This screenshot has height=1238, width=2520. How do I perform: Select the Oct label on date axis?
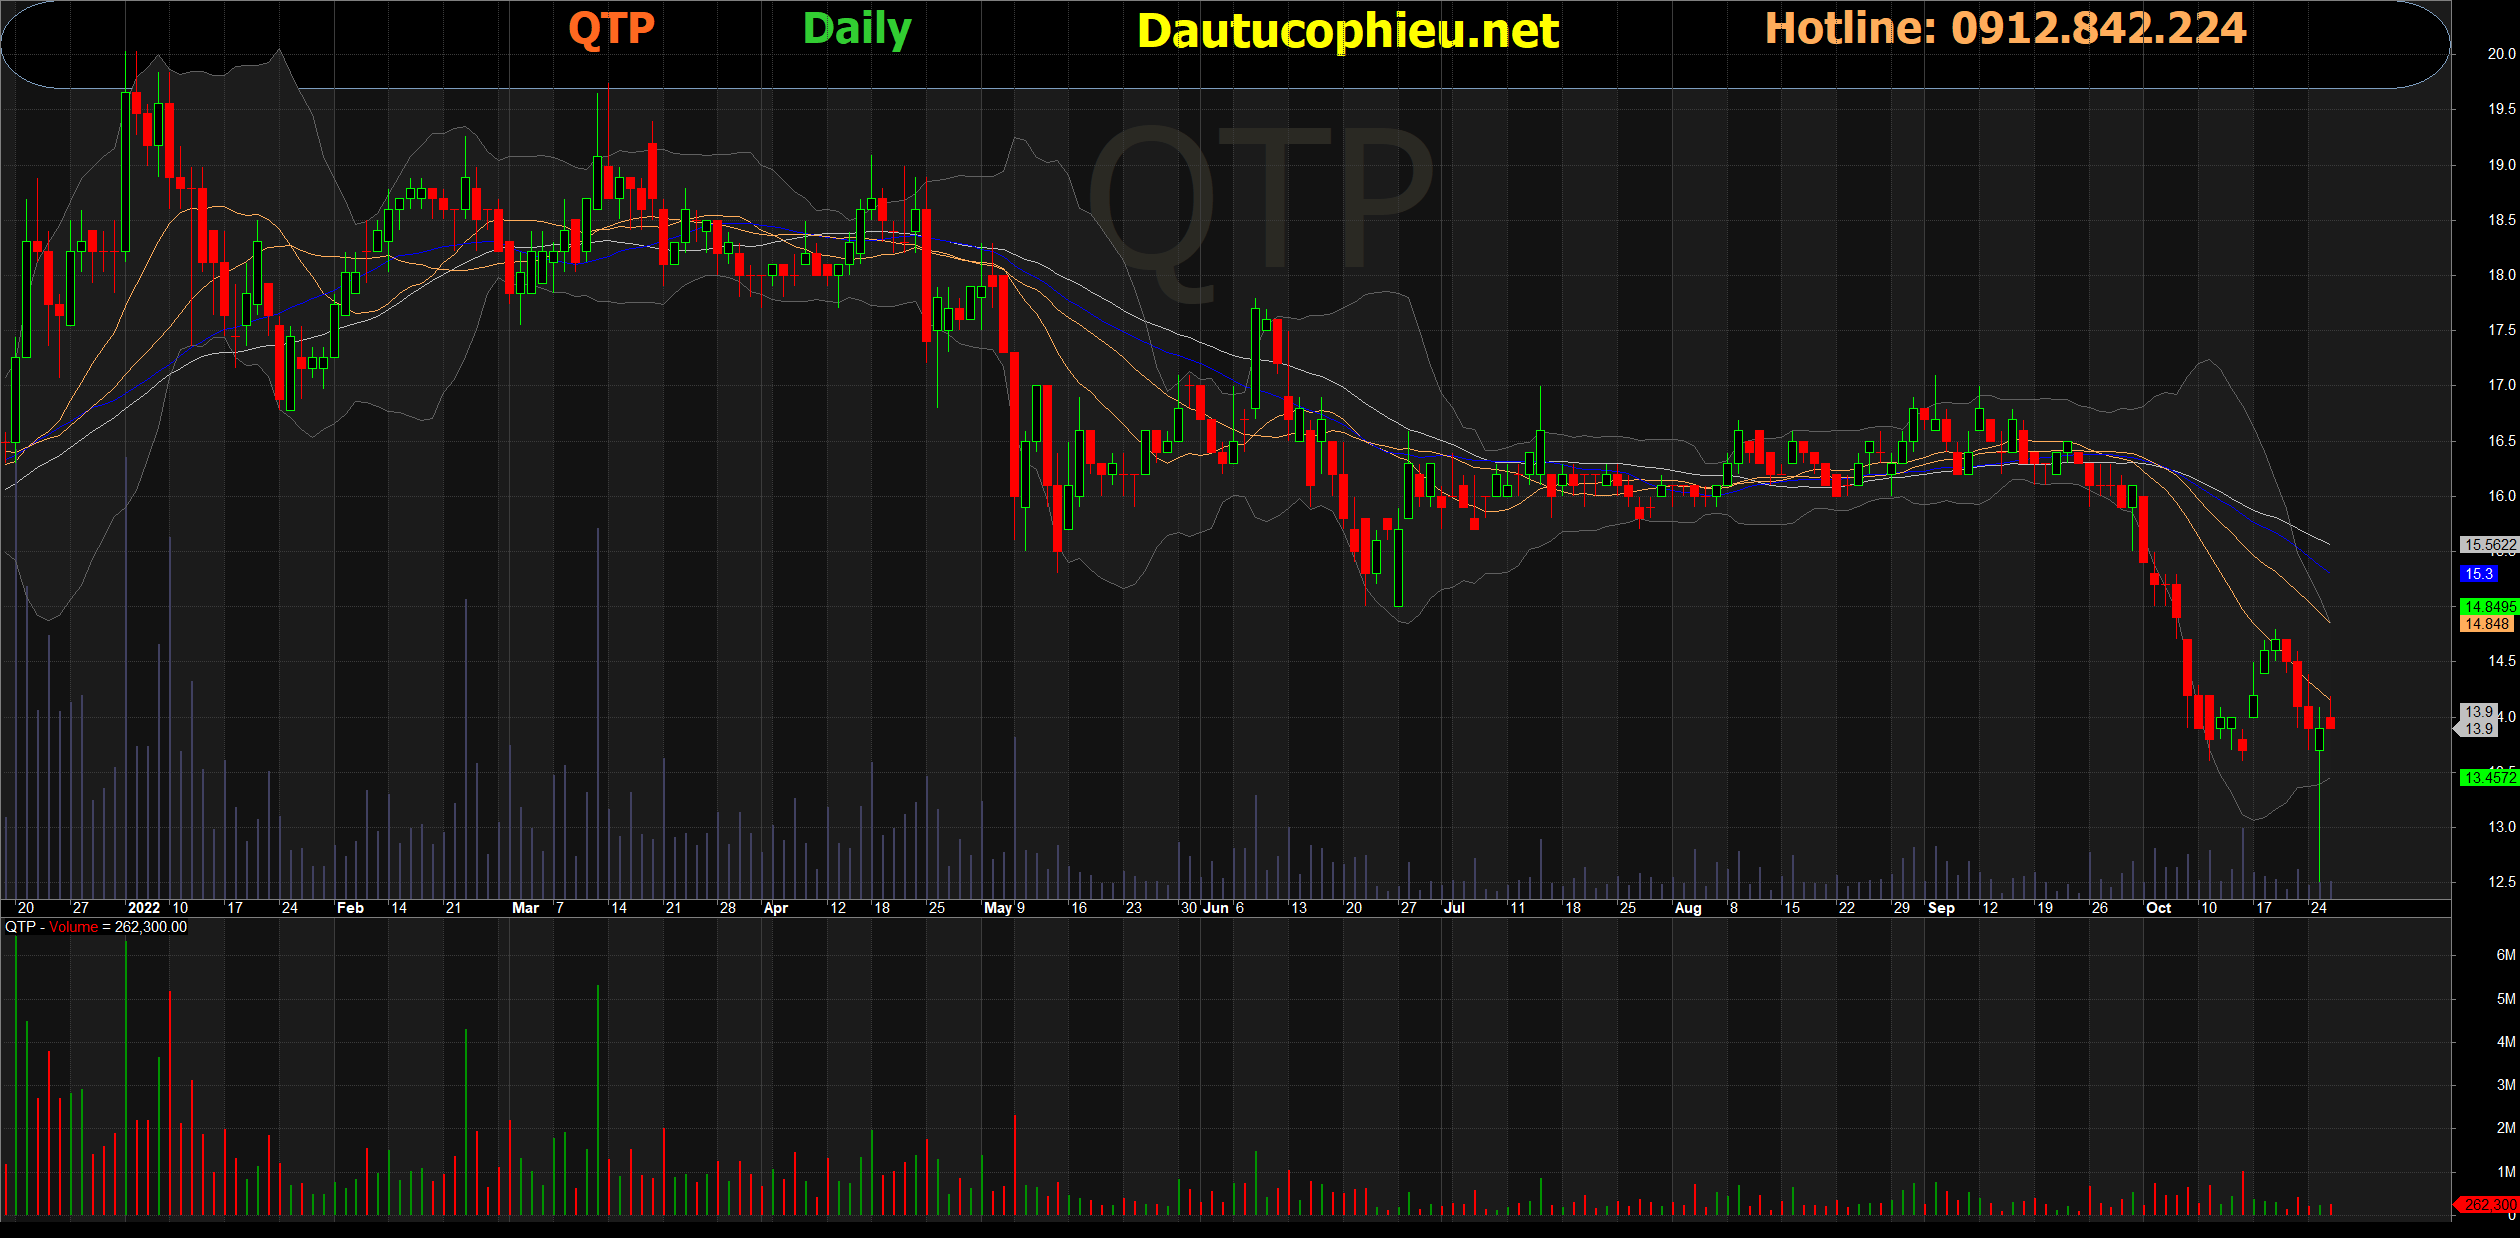2158,908
